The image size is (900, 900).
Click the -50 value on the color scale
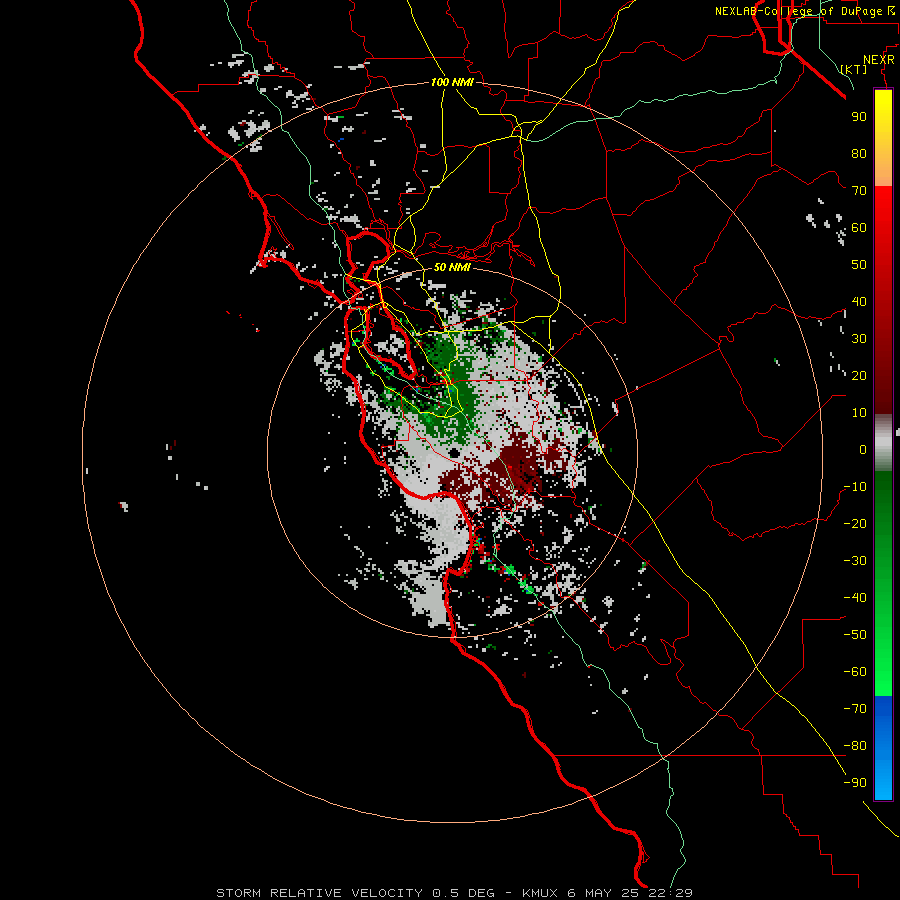click(855, 635)
